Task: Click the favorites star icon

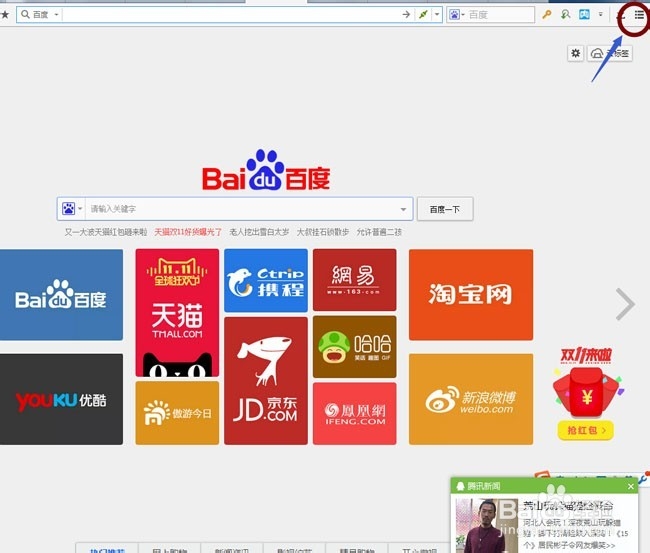Action: point(5,15)
